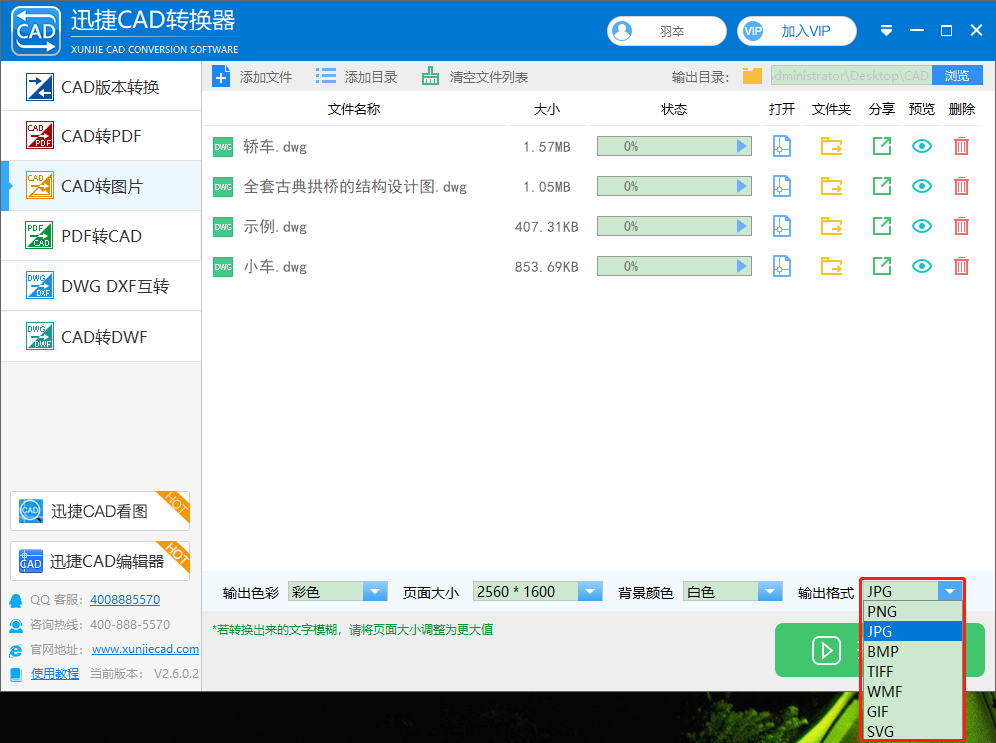Preview 全套古典拱桥的结构设计图.dwg with eye icon
The width and height of the screenshot is (996, 743).
[922, 187]
